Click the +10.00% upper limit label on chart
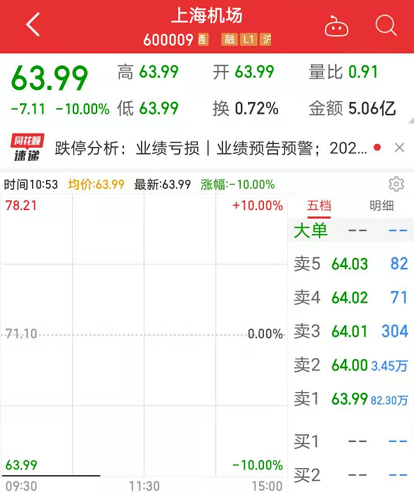Screen dimensions: 414x492 click(x=258, y=205)
